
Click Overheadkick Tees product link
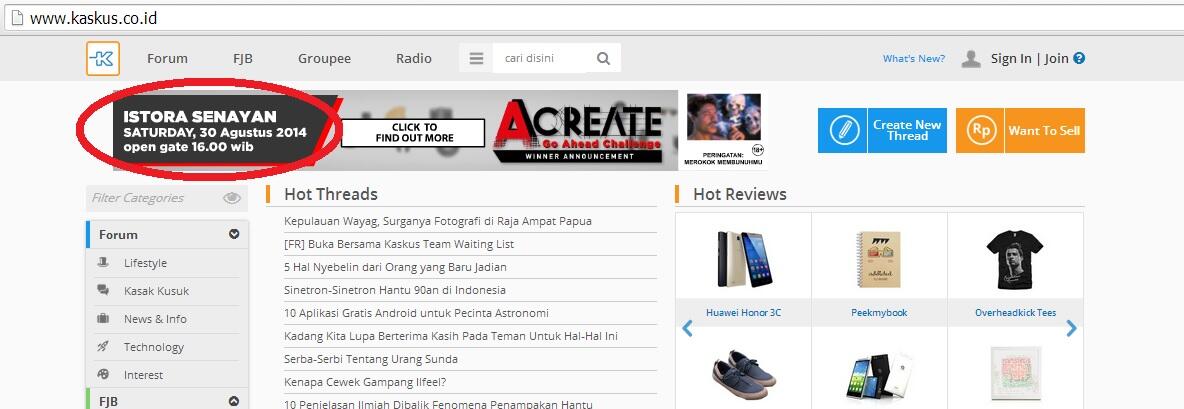coord(1016,312)
